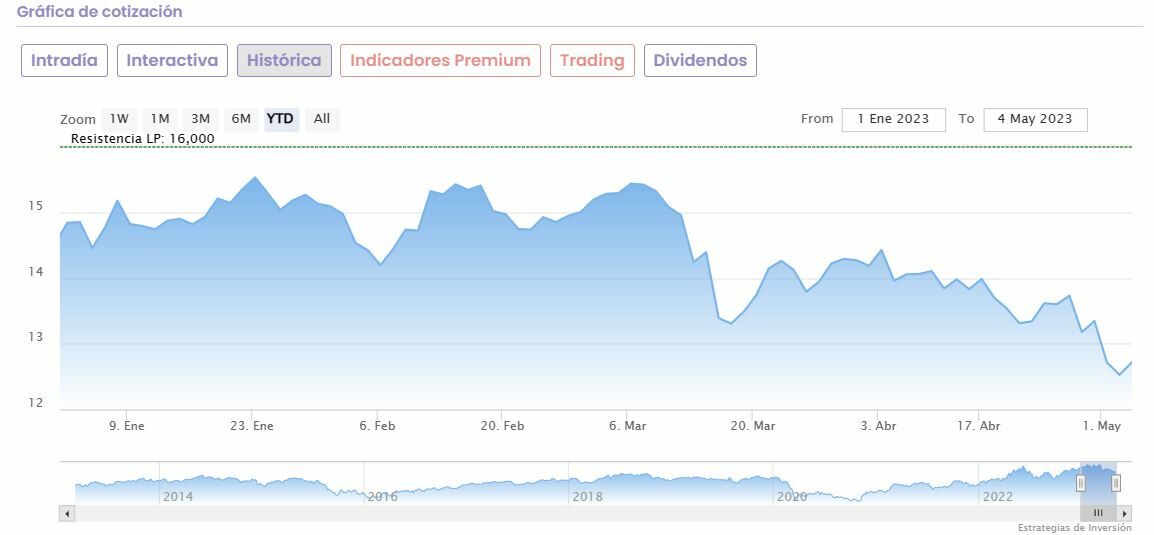Set zoom to 1W

(x=120, y=119)
